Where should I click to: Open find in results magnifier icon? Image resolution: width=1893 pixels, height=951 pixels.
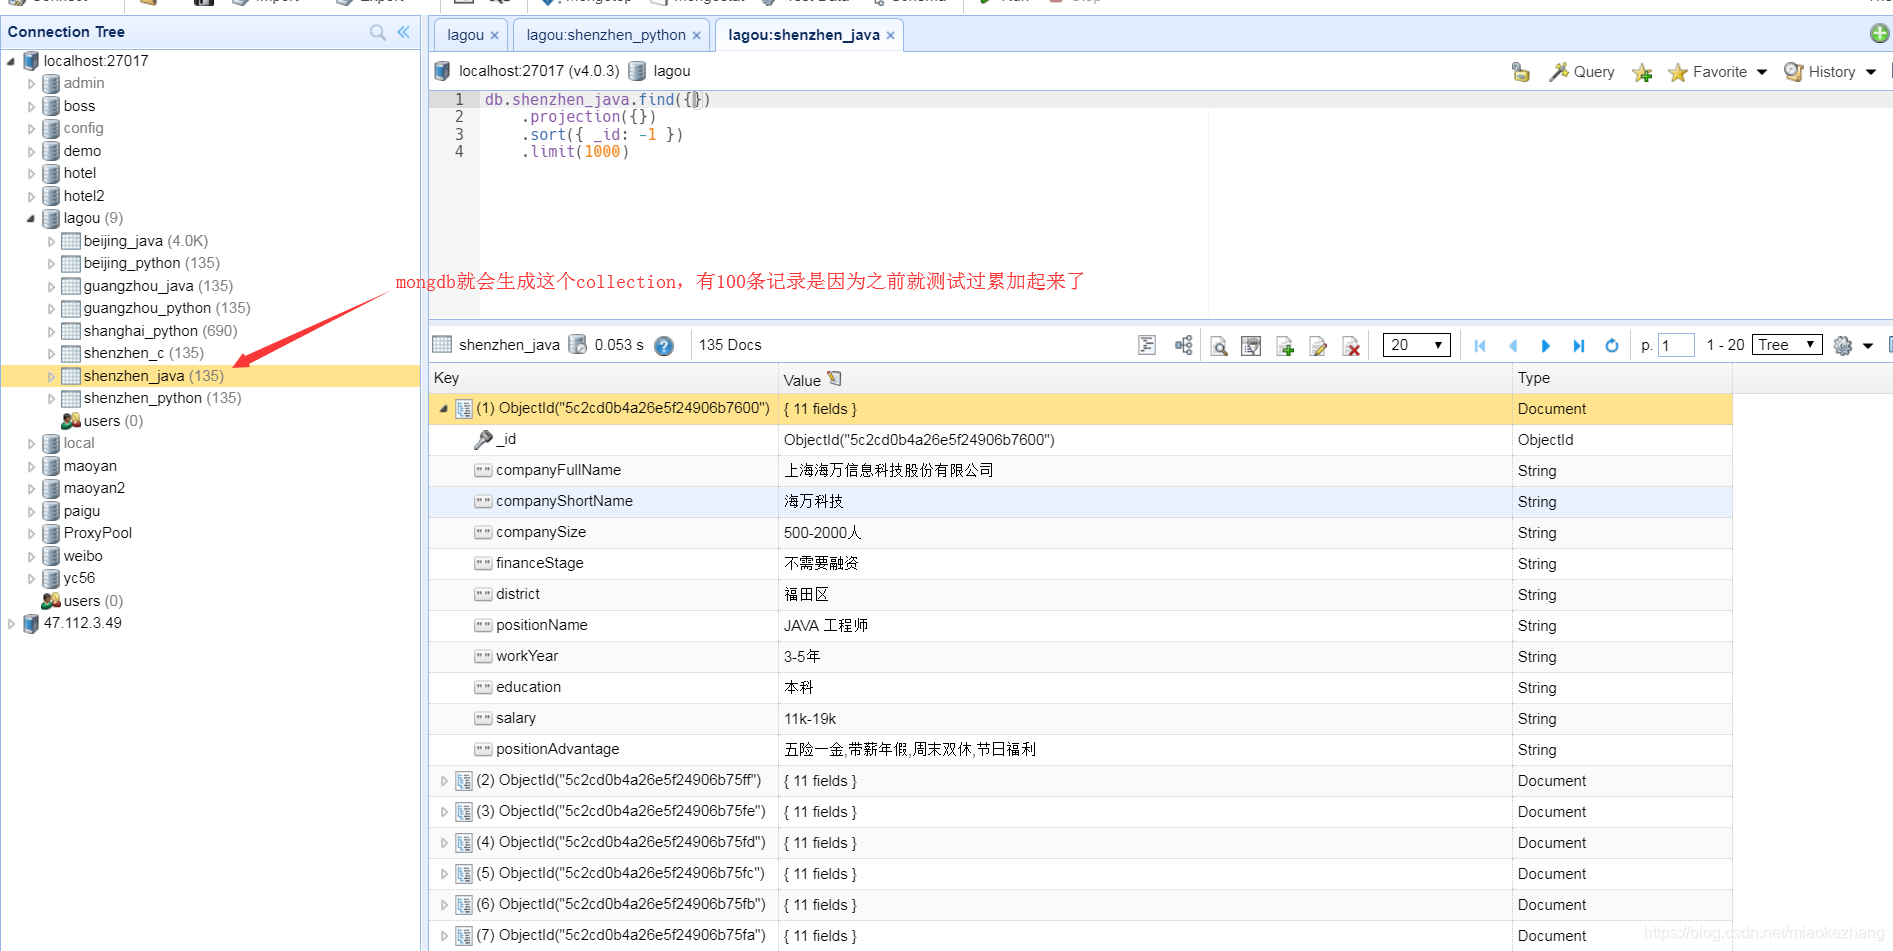pos(1219,346)
